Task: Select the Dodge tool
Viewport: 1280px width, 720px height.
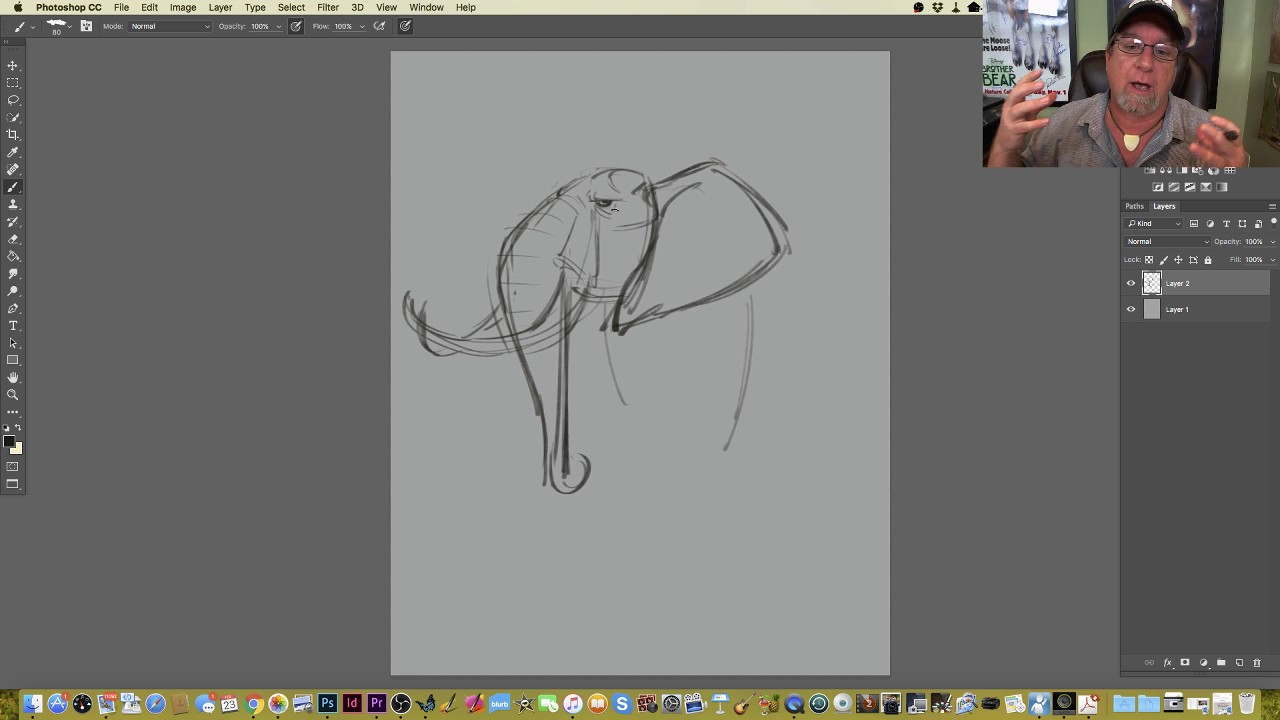Action: 13,291
